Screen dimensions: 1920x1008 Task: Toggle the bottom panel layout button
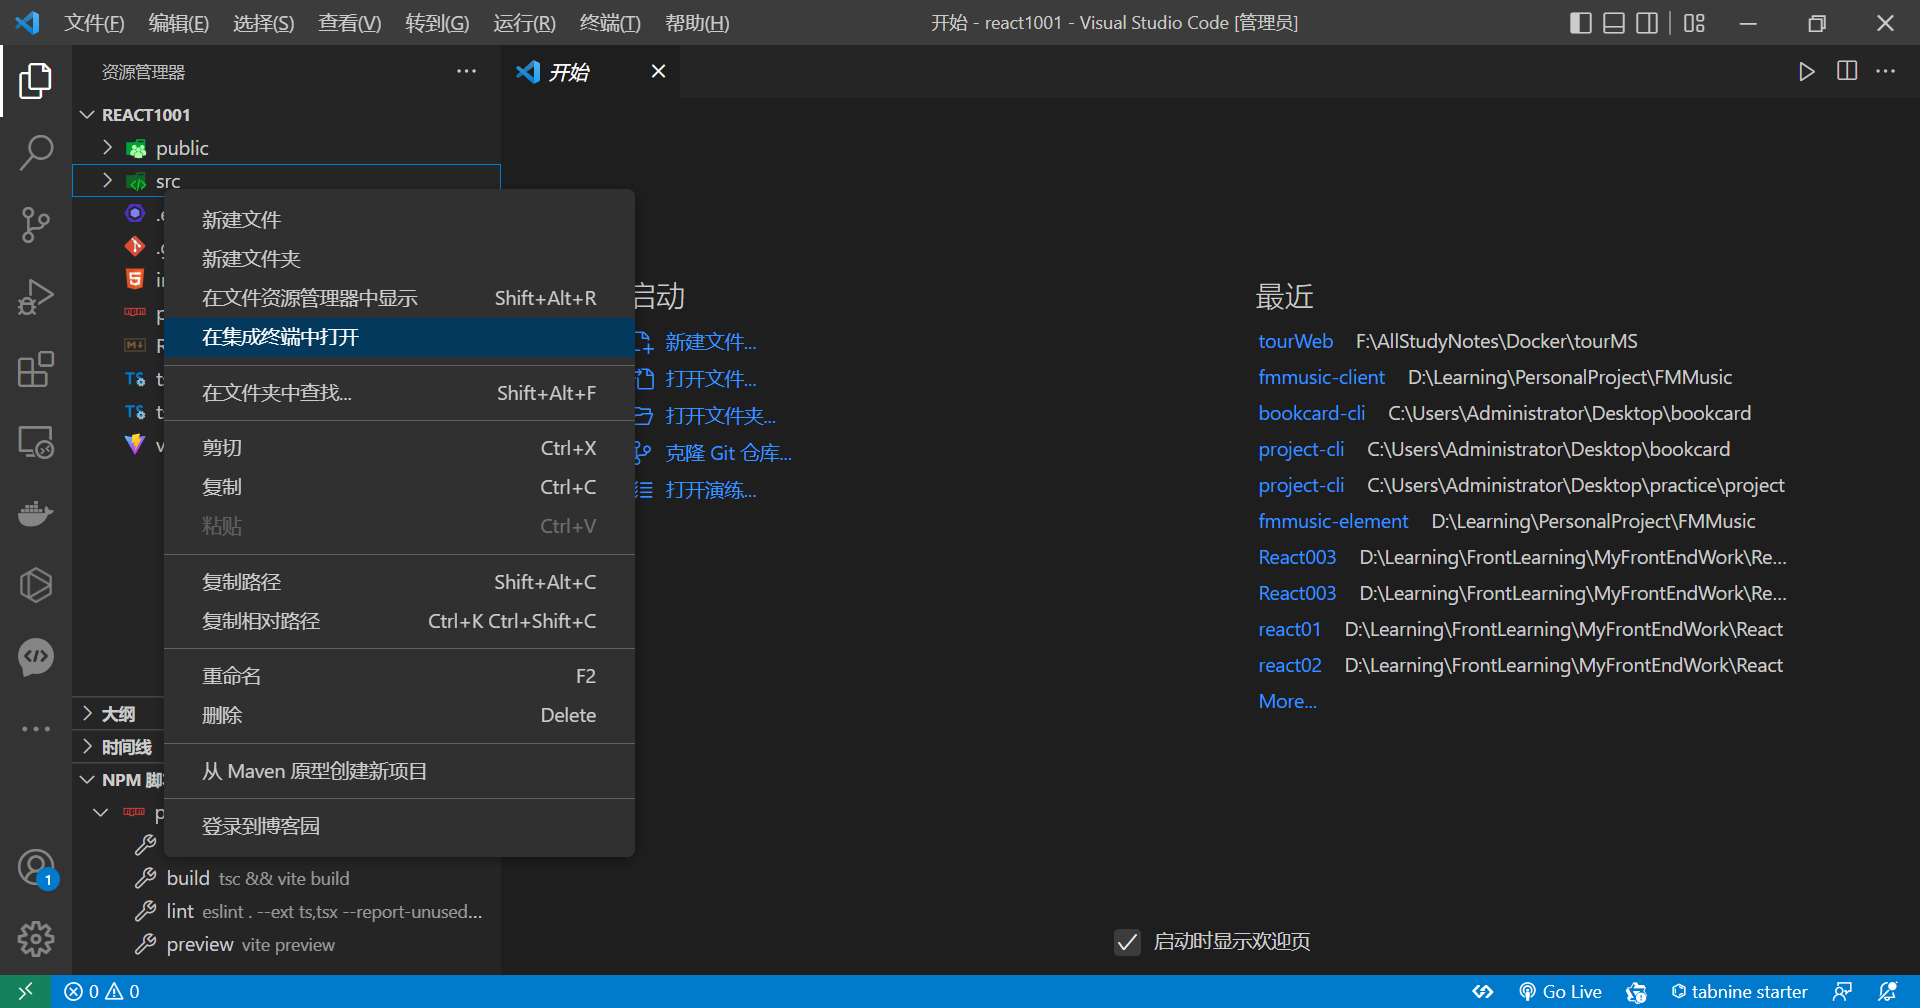(x=1614, y=22)
